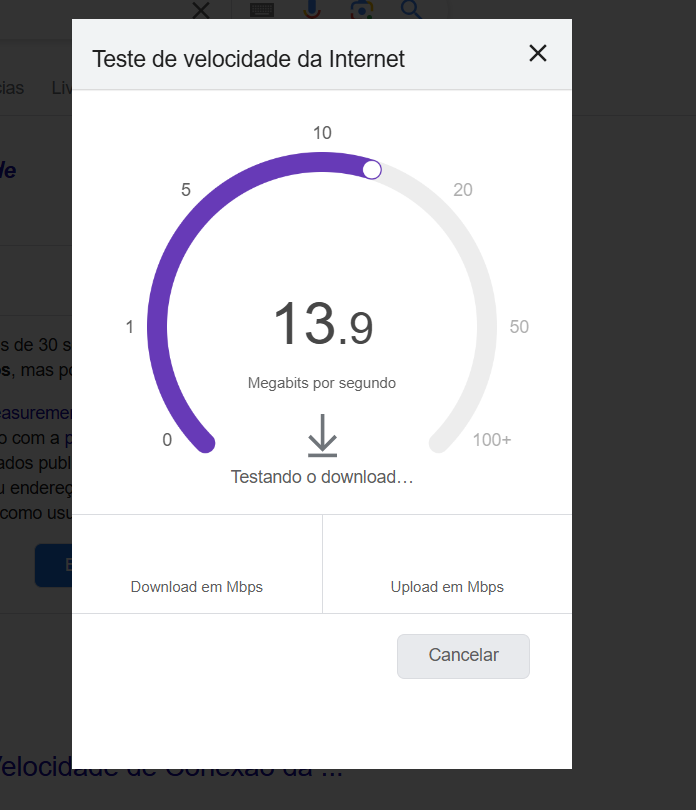Close the Internet speed test dialog
Image resolution: width=696 pixels, height=810 pixels.
[538, 53]
